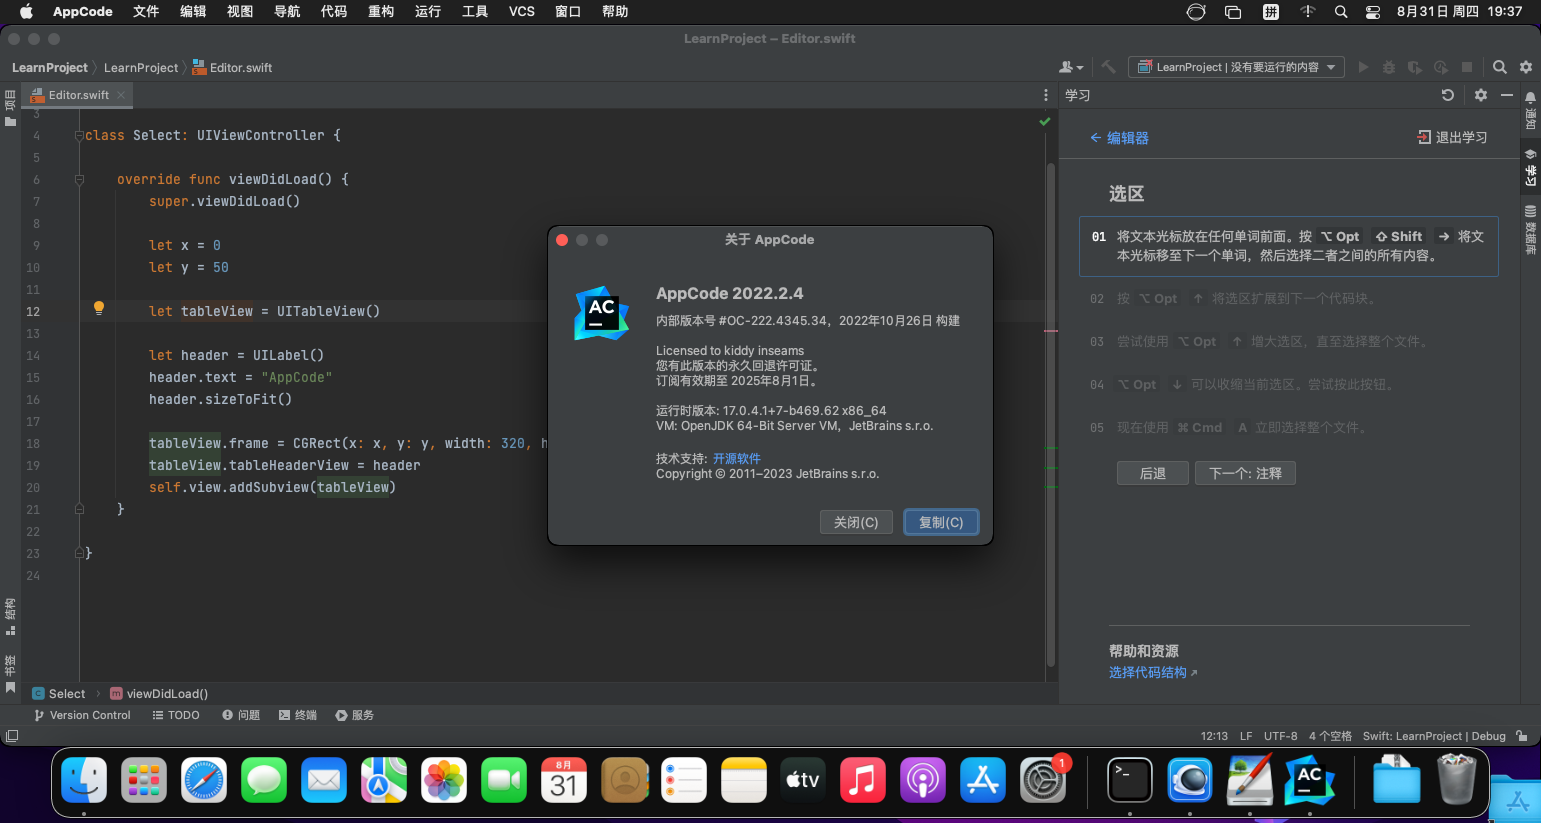
Task: Open macOS Control Center icon in menu bar
Action: coord(1373,12)
